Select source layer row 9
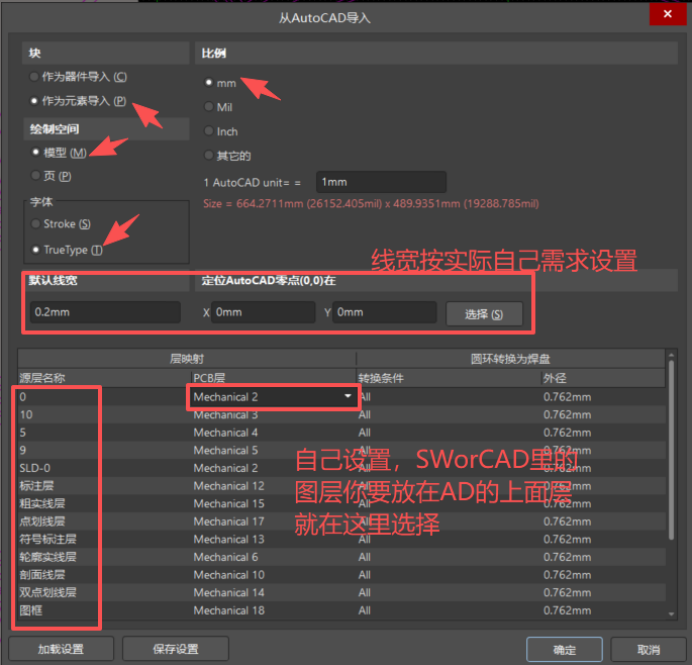Image resolution: width=692 pixels, height=665 pixels. (23, 450)
